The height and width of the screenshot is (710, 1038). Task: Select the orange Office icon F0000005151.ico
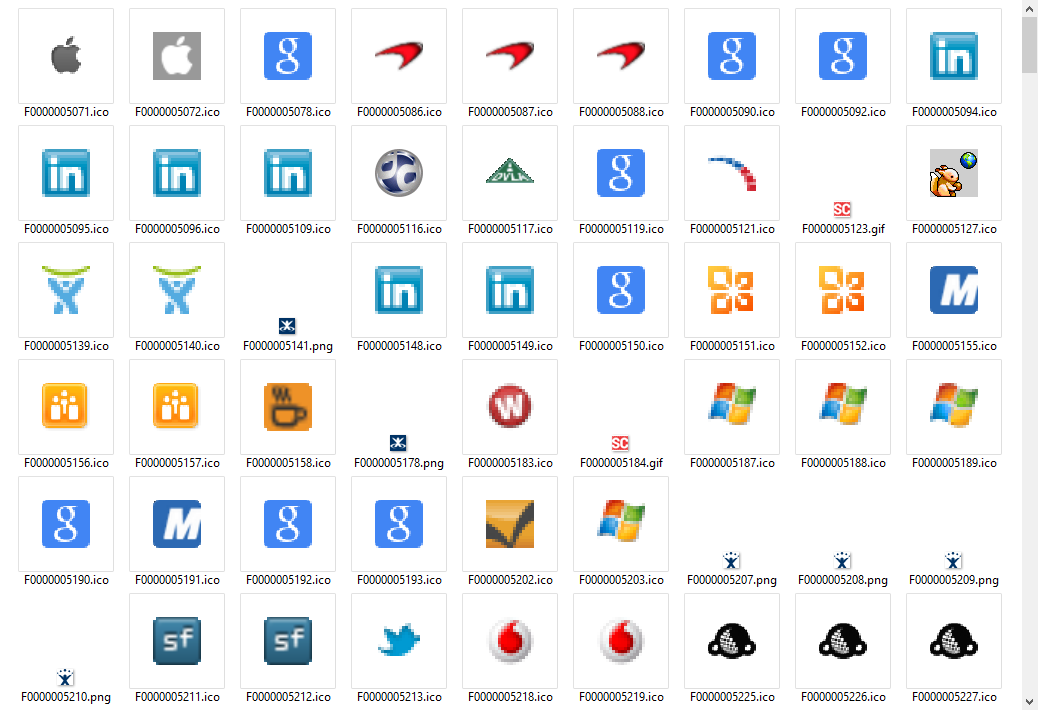coord(732,290)
